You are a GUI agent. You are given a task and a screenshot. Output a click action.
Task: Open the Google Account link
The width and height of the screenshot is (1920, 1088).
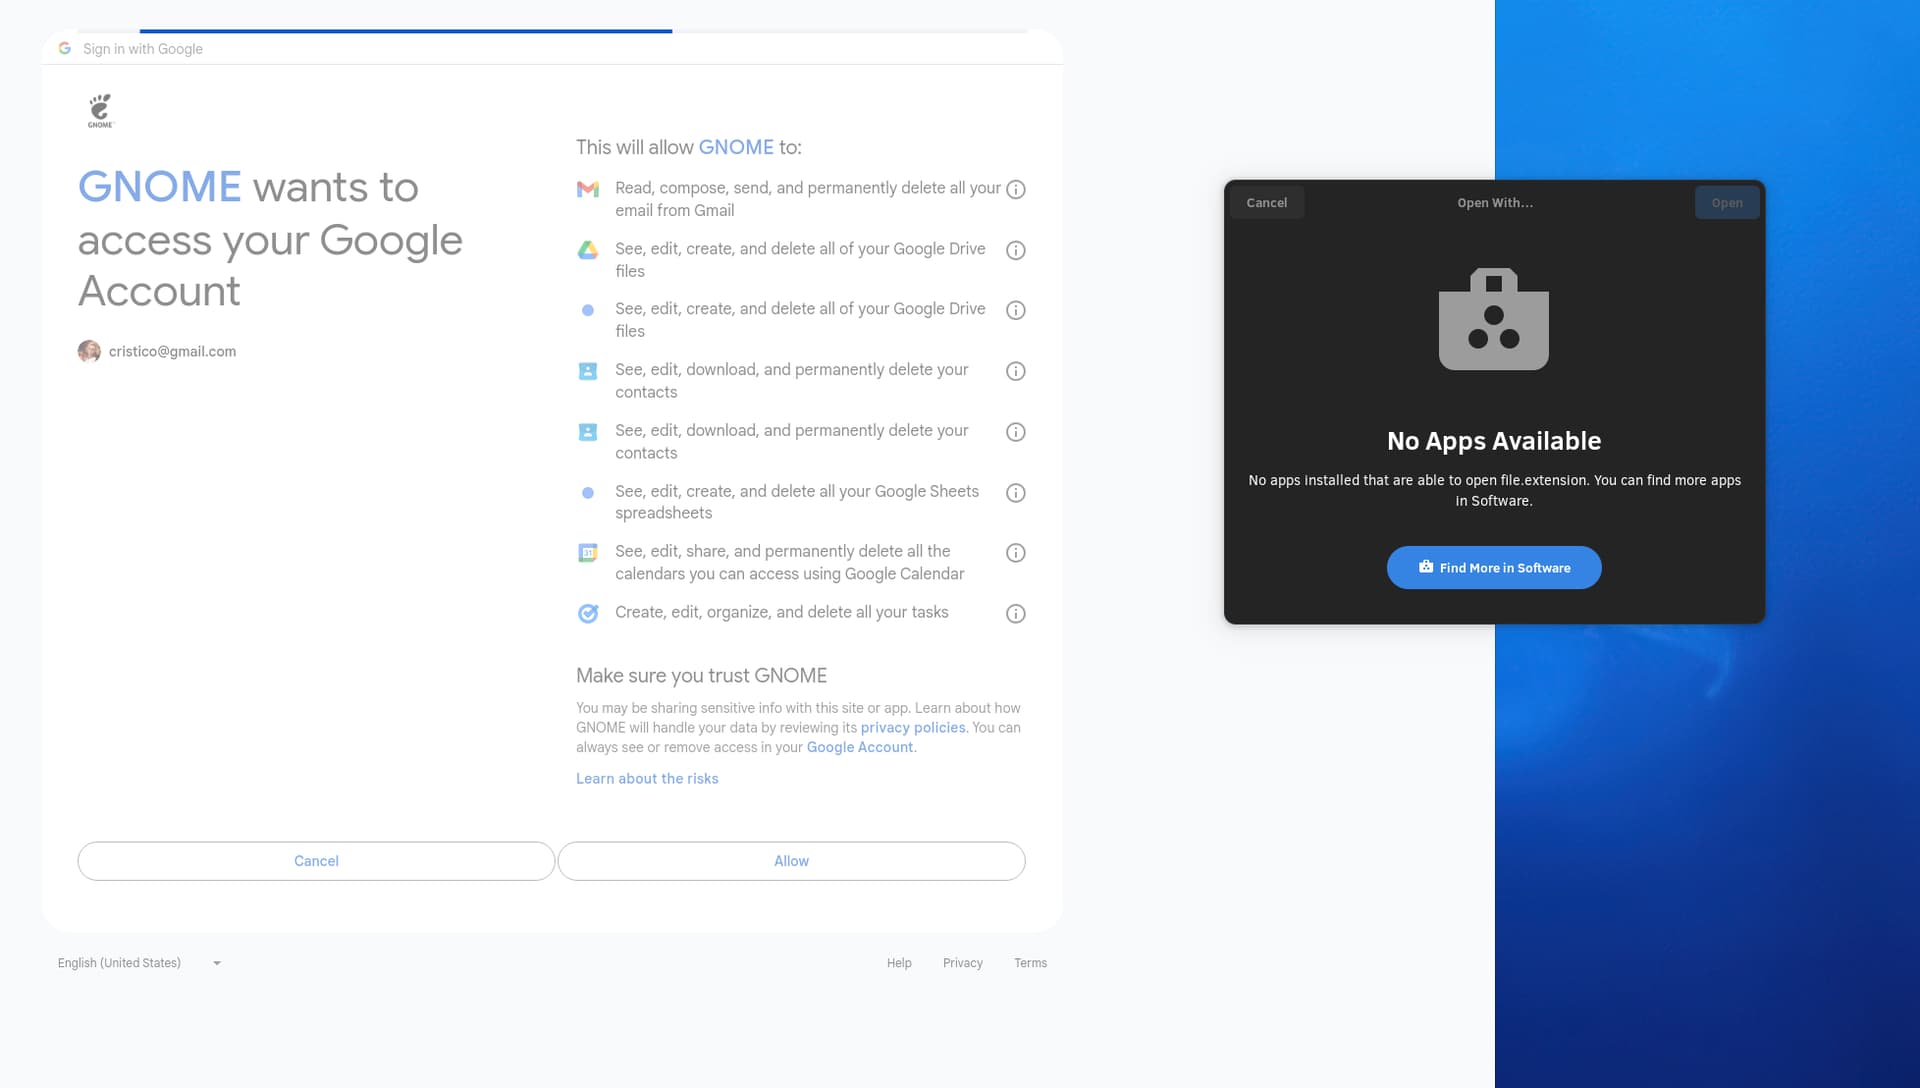click(x=858, y=747)
